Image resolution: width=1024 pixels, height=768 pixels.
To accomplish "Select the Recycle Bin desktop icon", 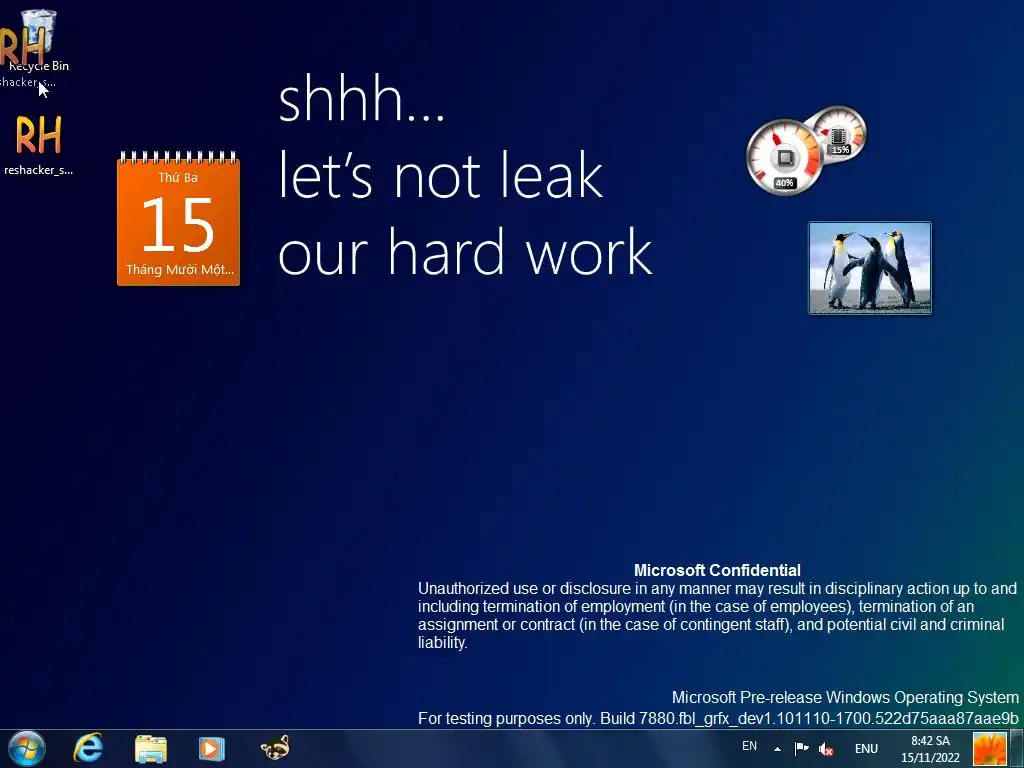I will point(39,39).
